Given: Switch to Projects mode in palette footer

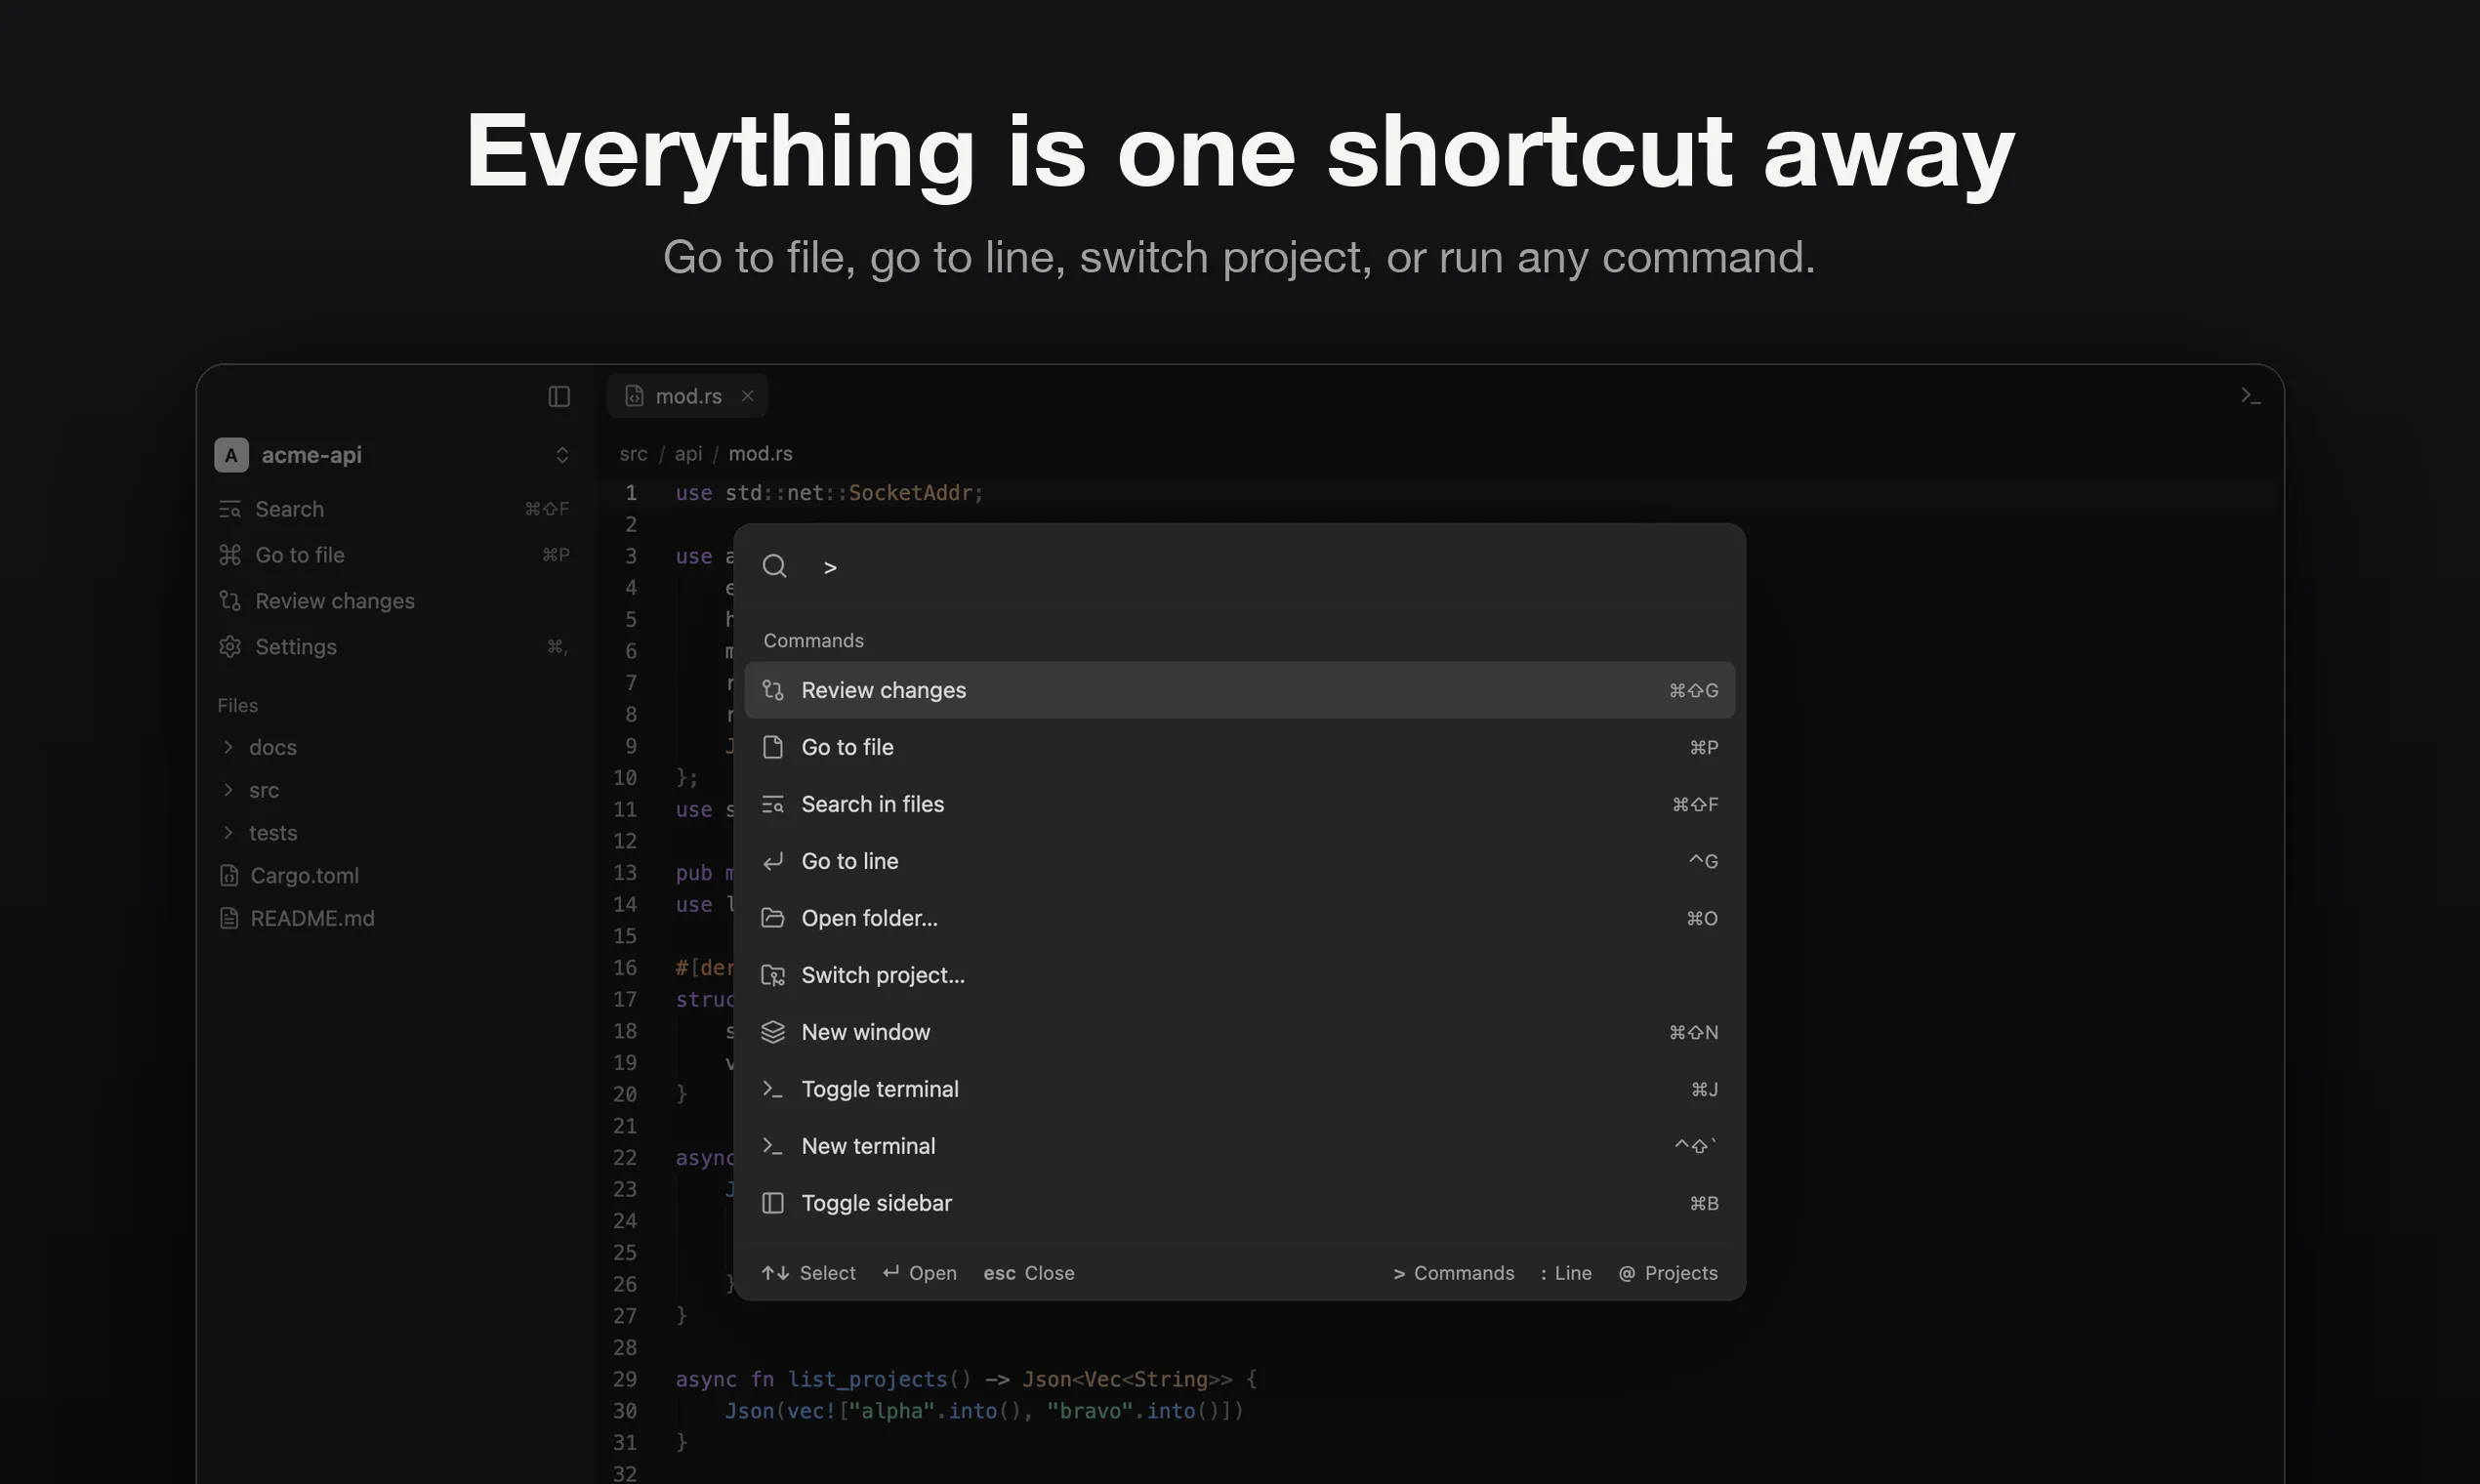Looking at the screenshot, I should click(1668, 1273).
